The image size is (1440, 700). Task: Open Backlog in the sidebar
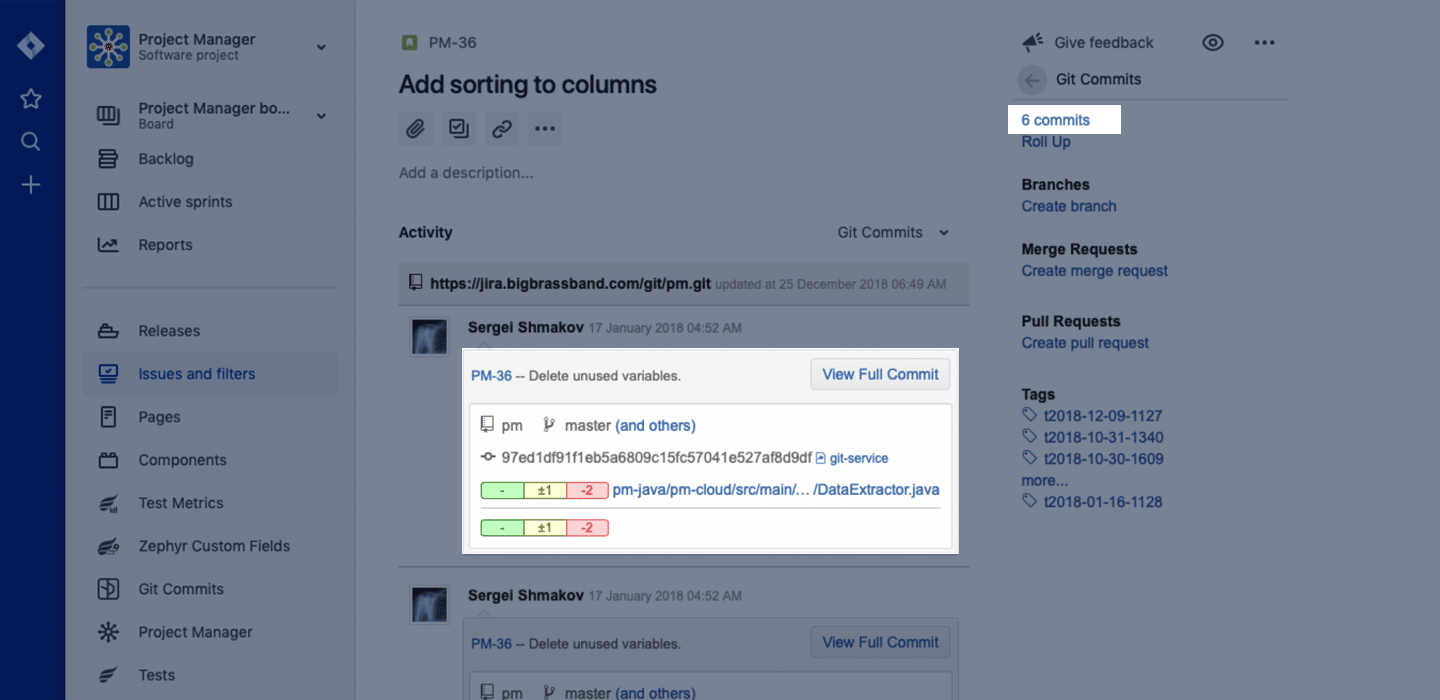coord(165,159)
